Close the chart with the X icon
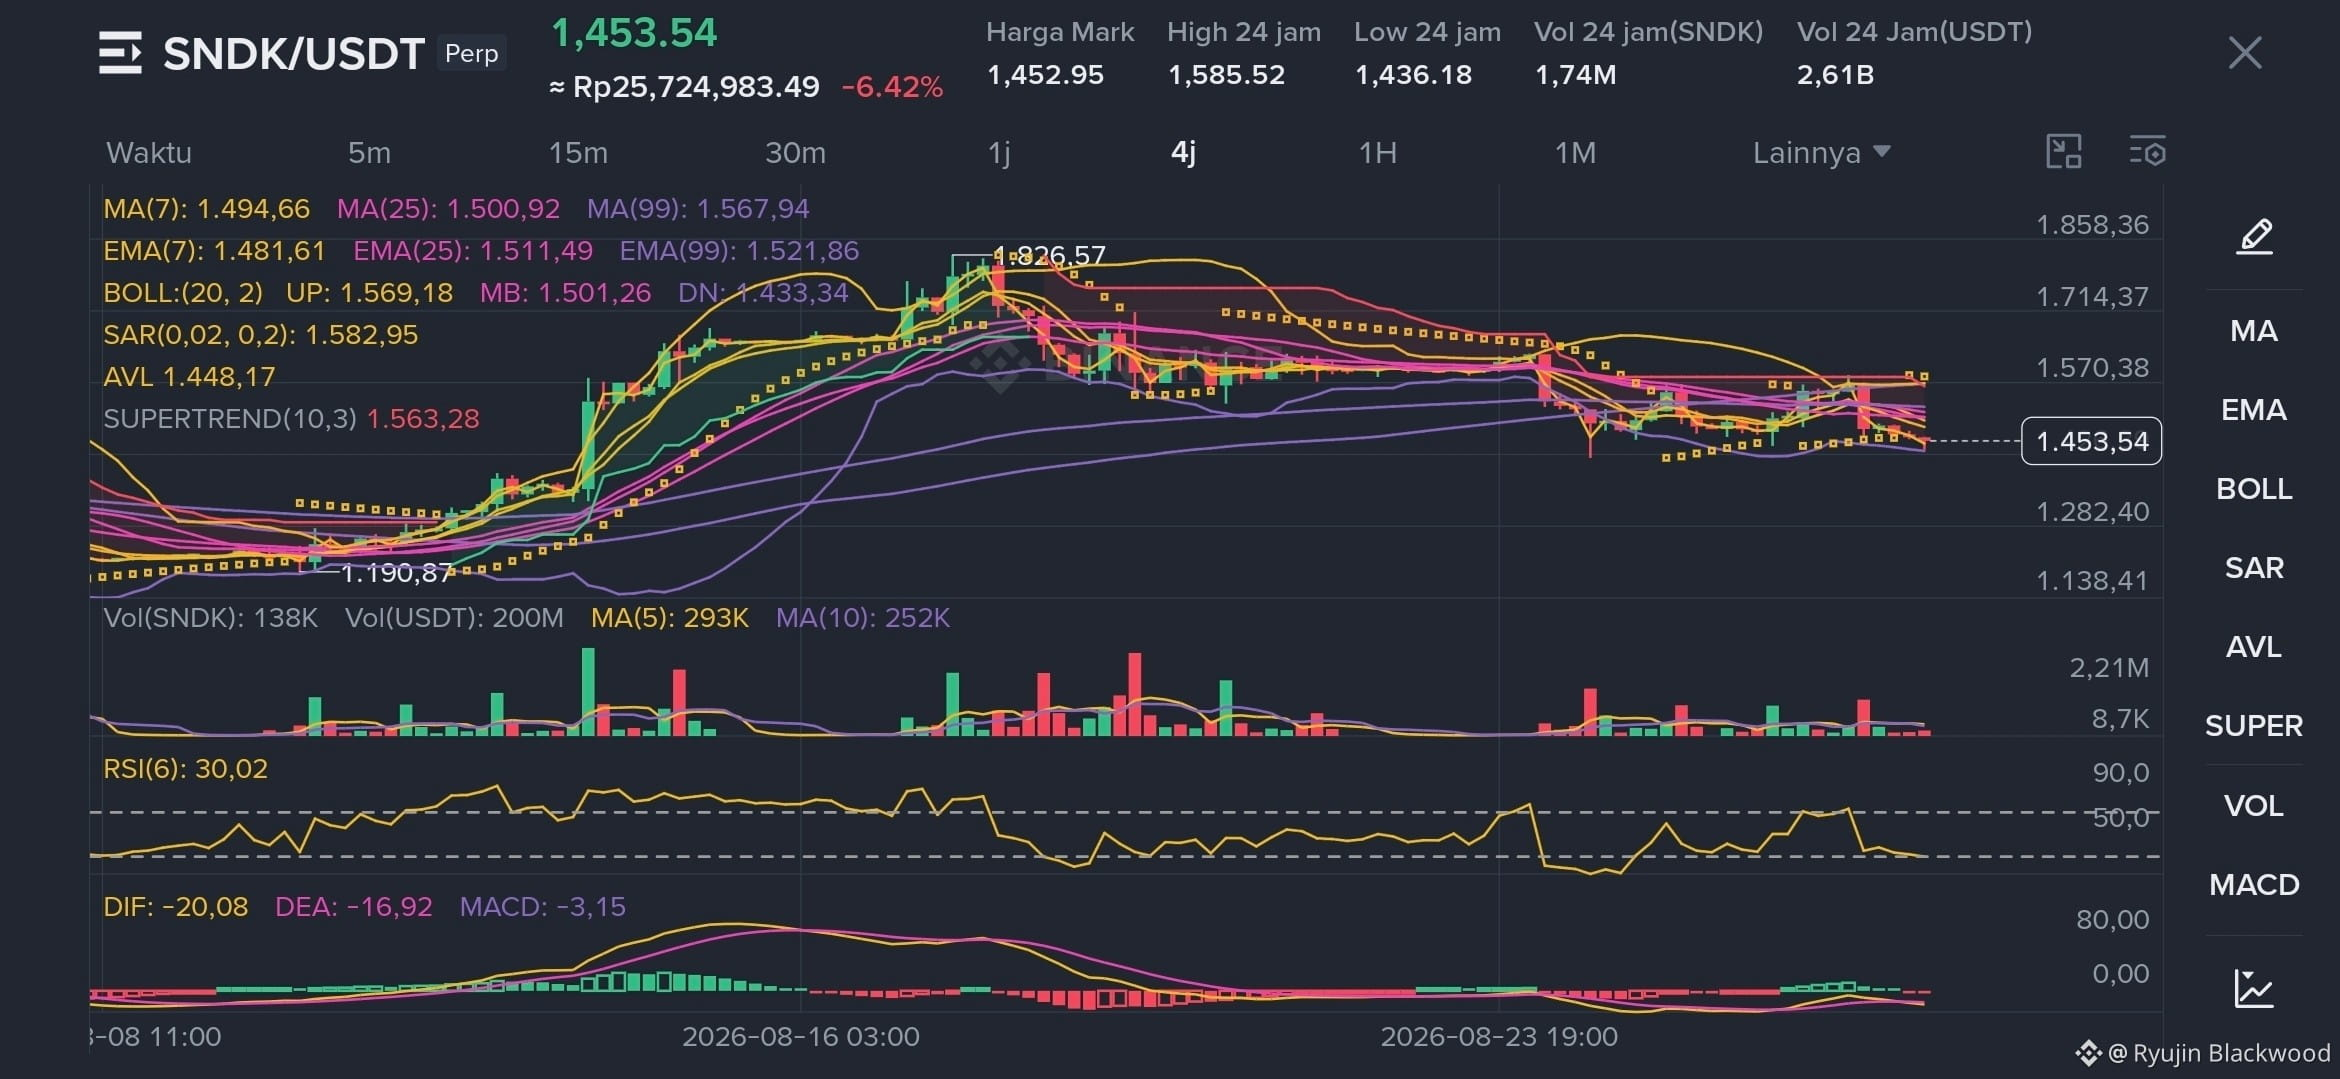This screenshot has width=2340, height=1079. [x=2245, y=53]
